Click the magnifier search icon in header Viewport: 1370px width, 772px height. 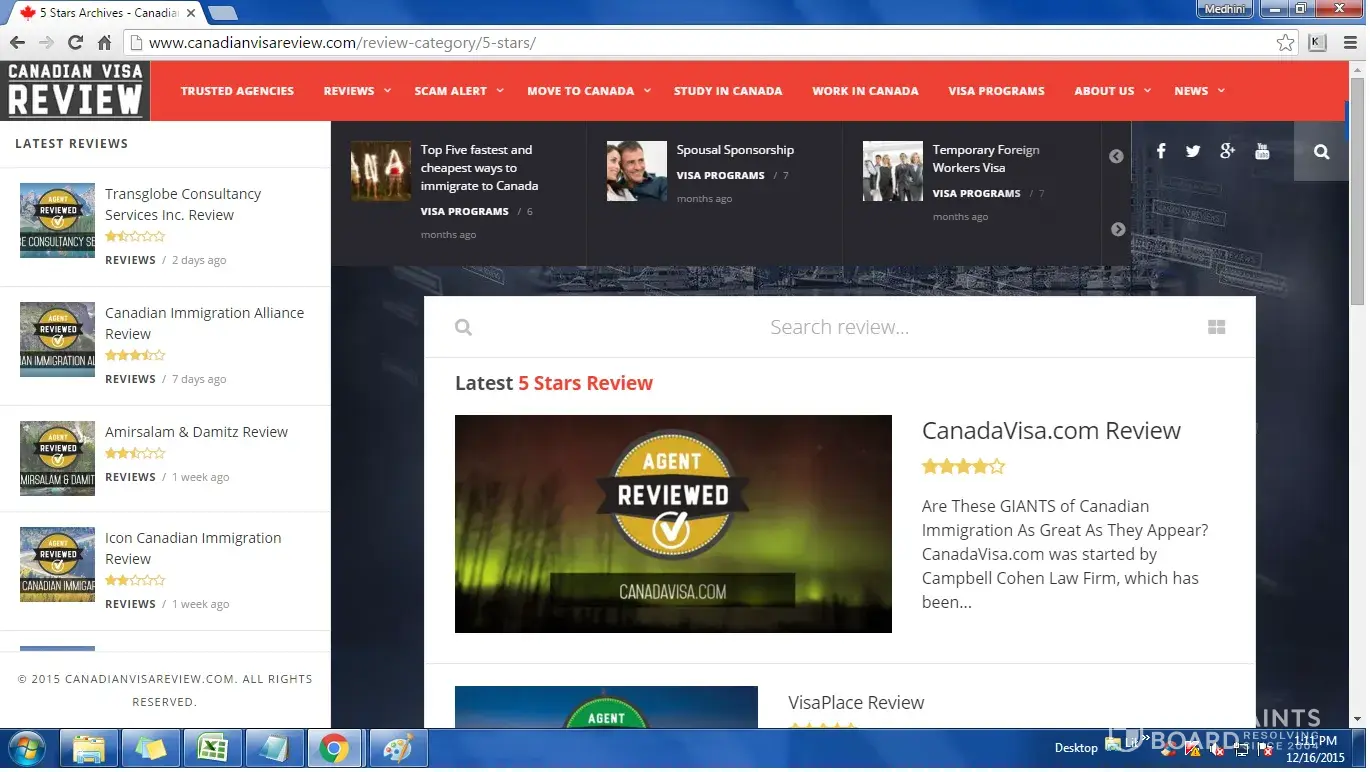[x=1321, y=152]
